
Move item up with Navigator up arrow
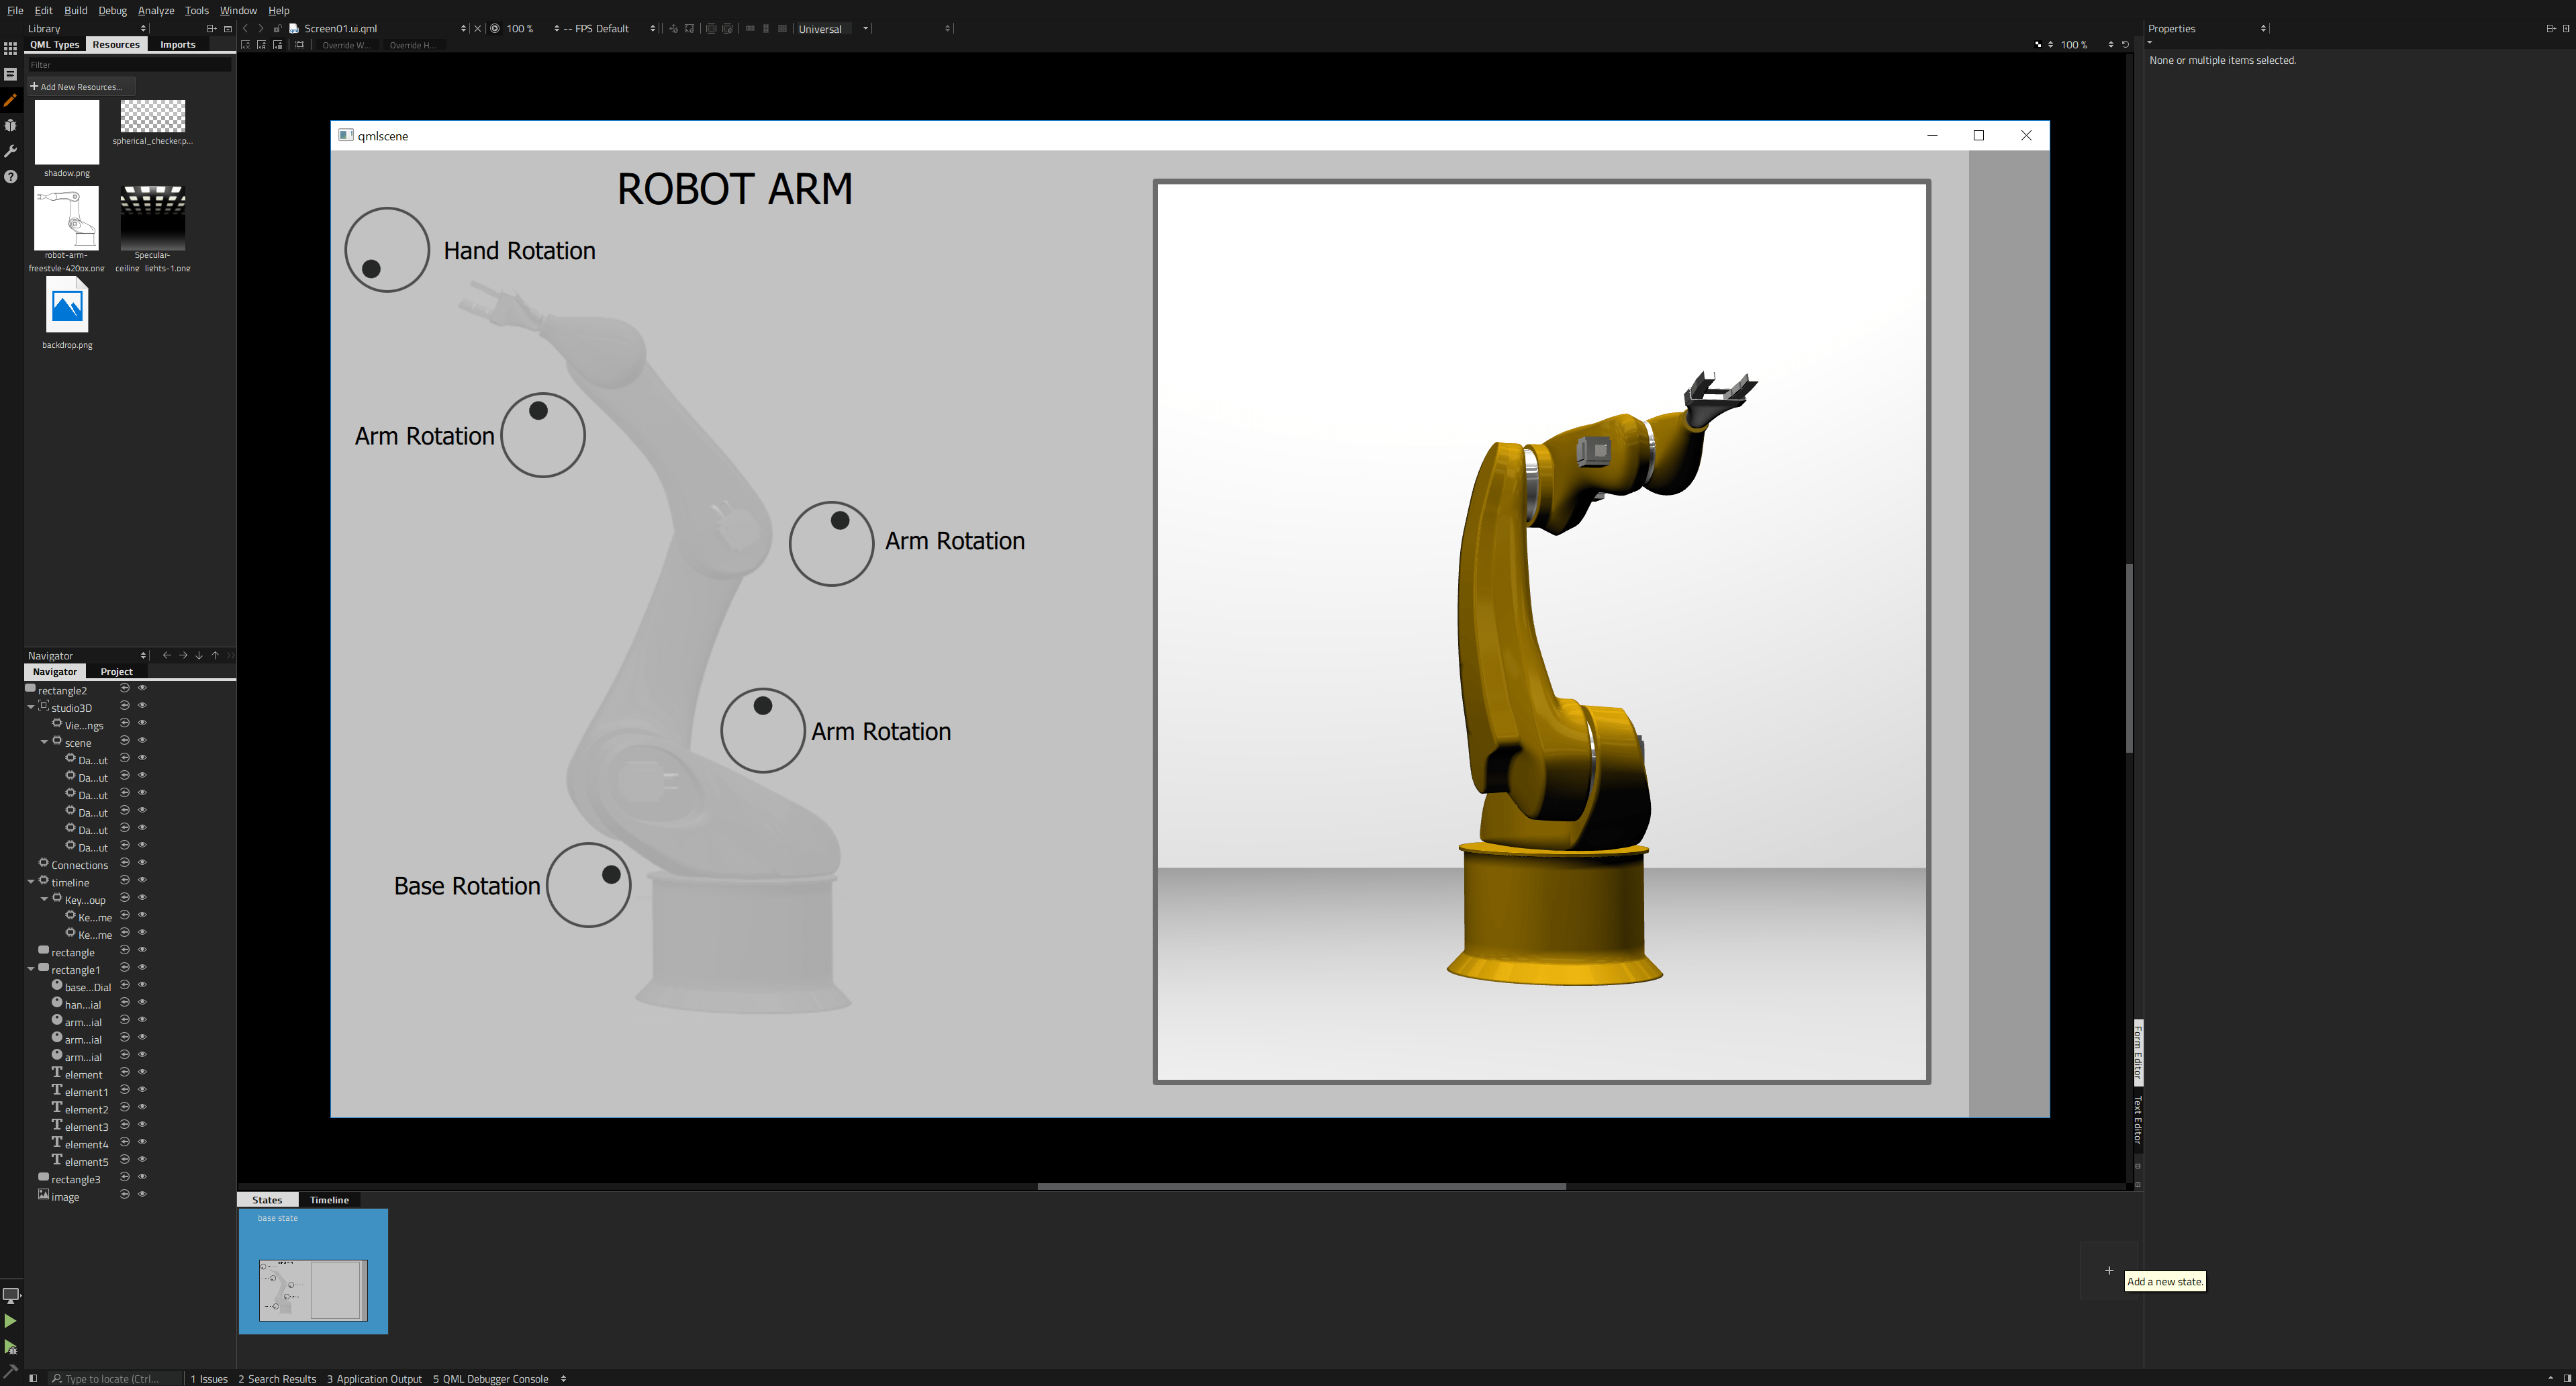click(x=215, y=656)
